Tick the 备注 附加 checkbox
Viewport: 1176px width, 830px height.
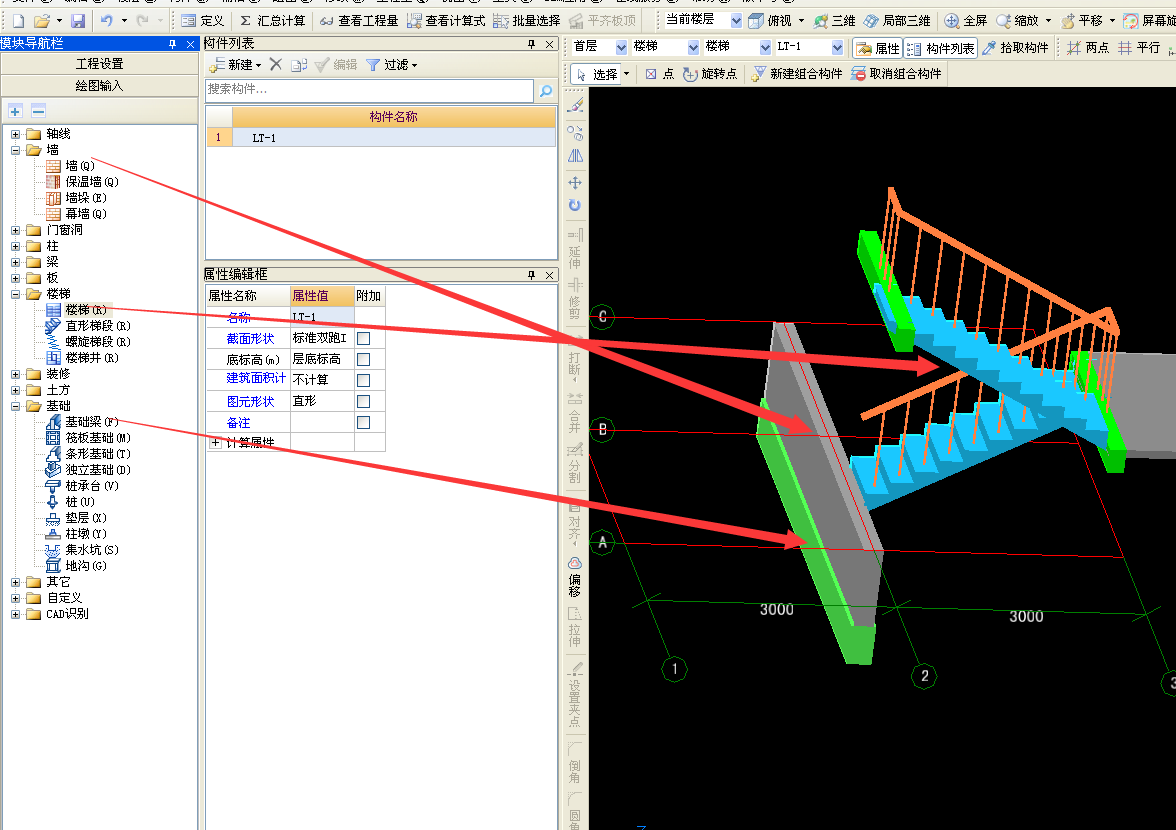click(364, 422)
